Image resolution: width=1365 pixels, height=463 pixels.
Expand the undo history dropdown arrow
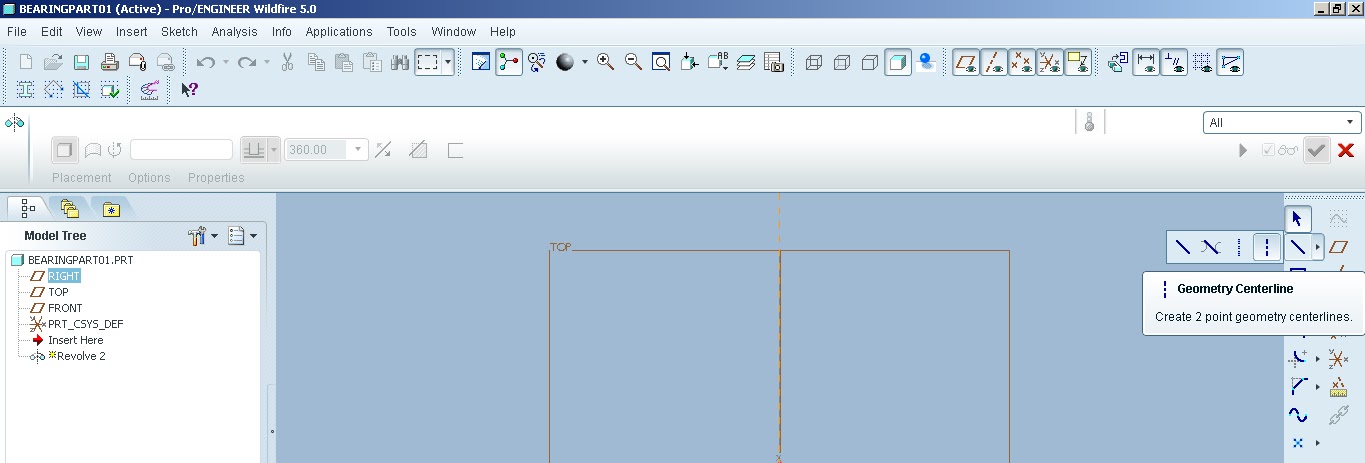(x=226, y=62)
